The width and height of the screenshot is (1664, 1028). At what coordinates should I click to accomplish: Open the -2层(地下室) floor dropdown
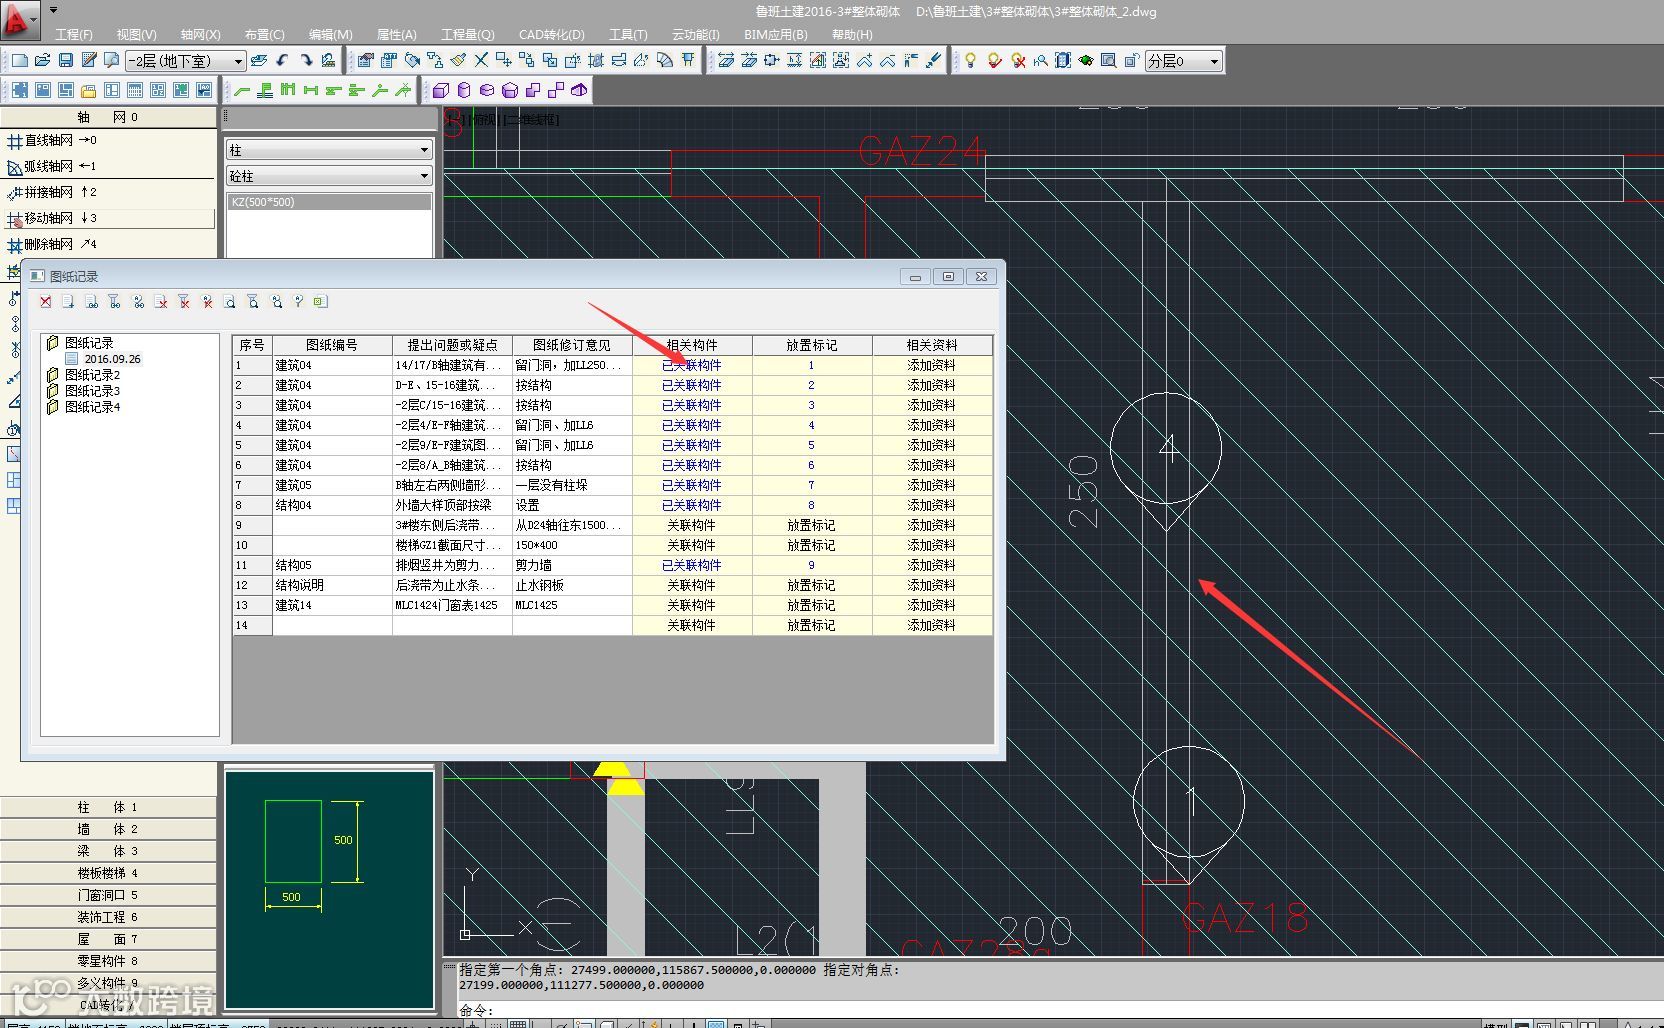point(238,62)
